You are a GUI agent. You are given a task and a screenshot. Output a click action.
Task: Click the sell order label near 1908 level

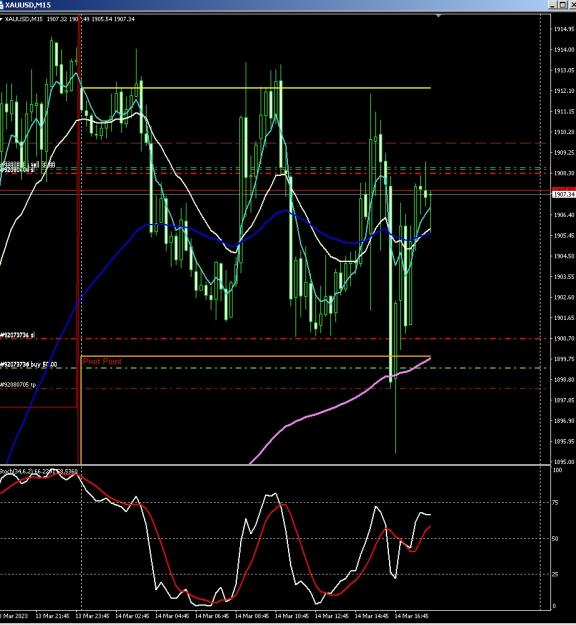(28, 165)
